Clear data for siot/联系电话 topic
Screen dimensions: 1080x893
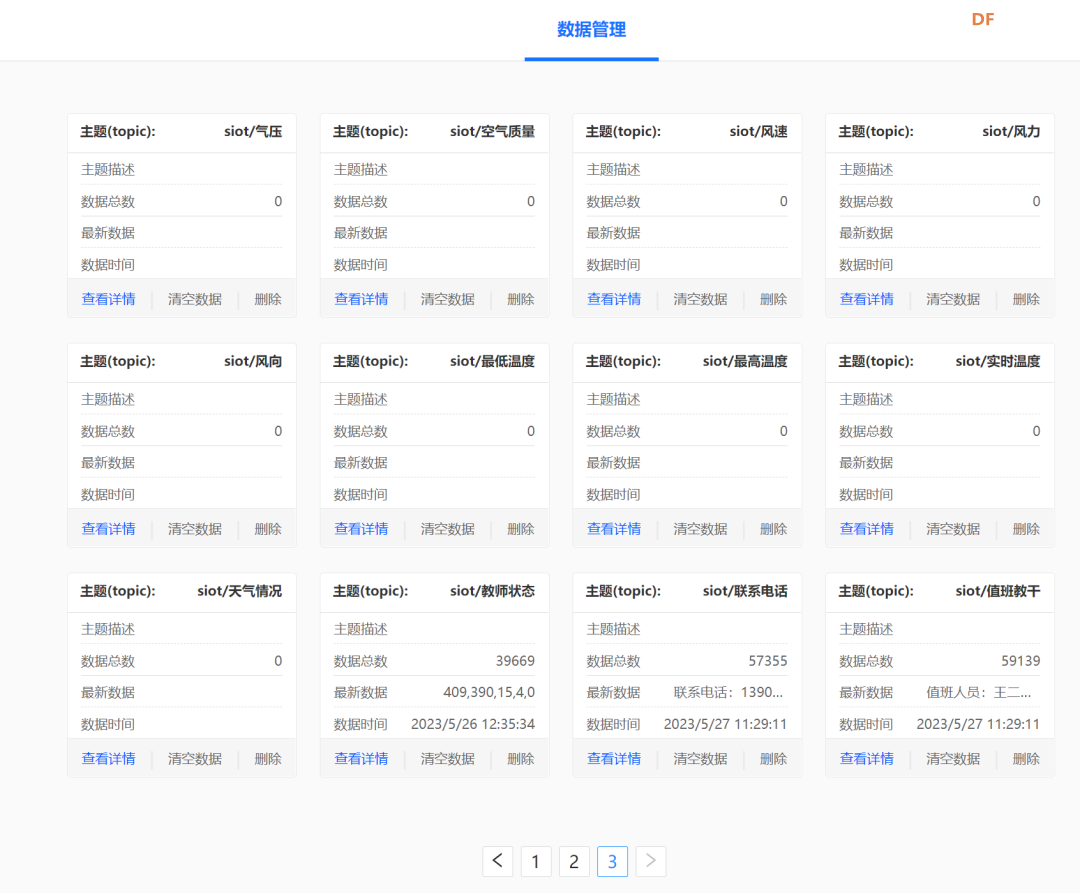(700, 759)
